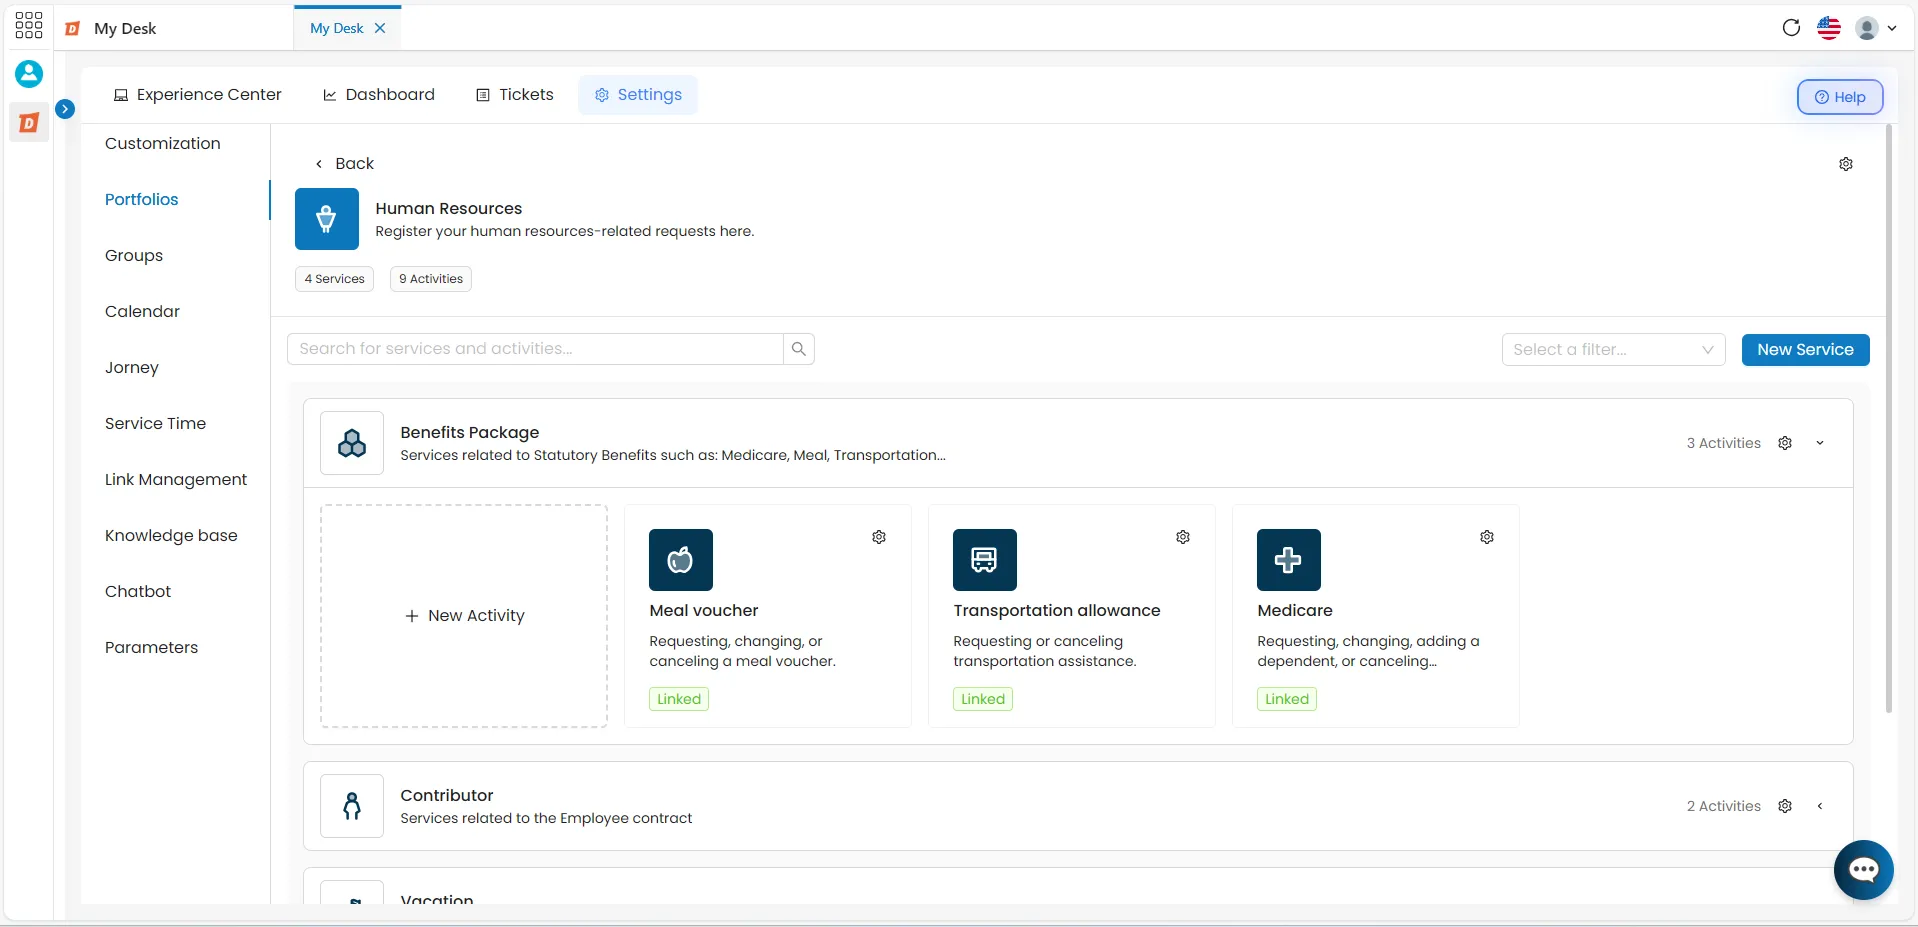Expand the Contributor section chevron
The width and height of the screenshot is (1918, 927).
[1820, 806]
